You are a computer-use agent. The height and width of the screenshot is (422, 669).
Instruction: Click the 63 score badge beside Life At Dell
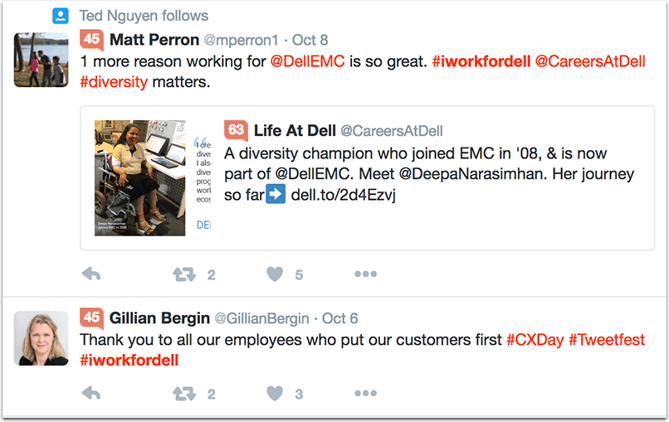tap(236, 130)
